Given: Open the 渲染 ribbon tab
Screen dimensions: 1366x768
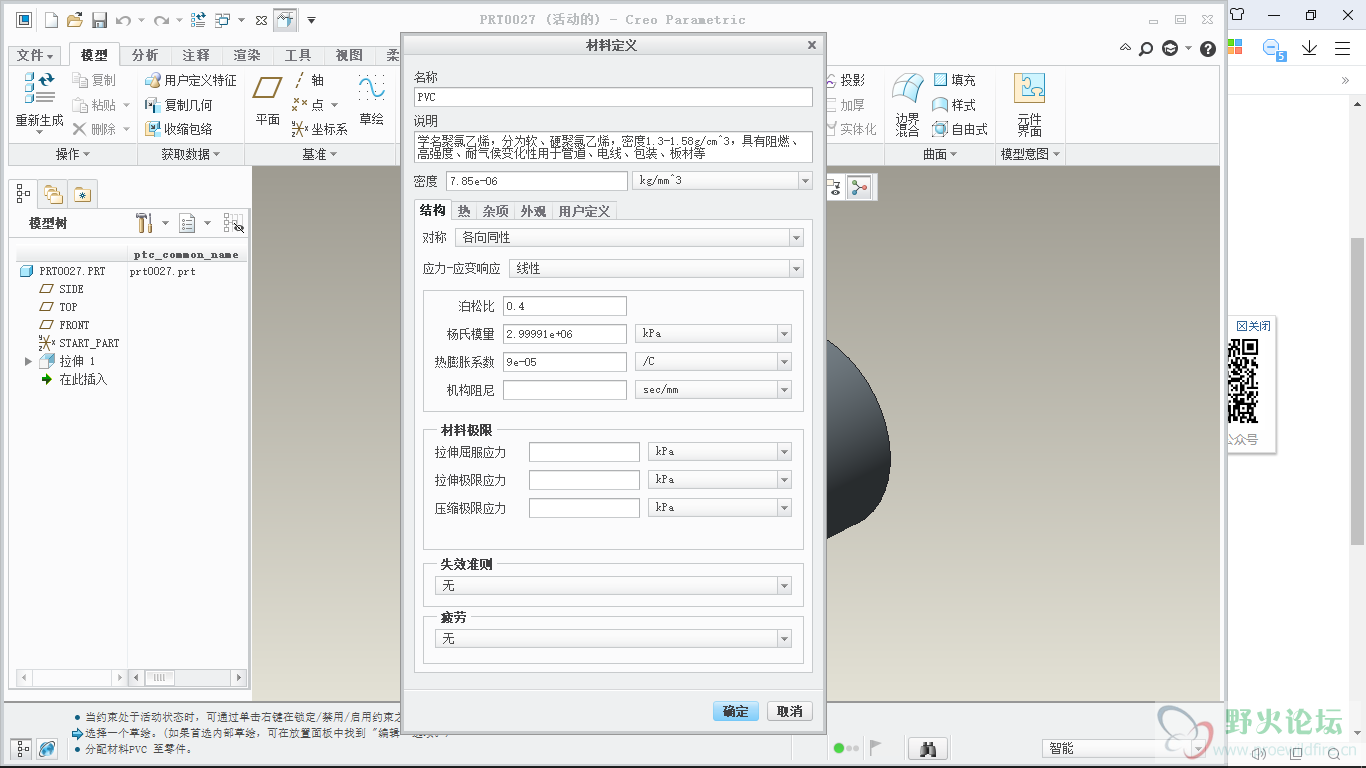Looking at the screenshot, I should [247, 55].
